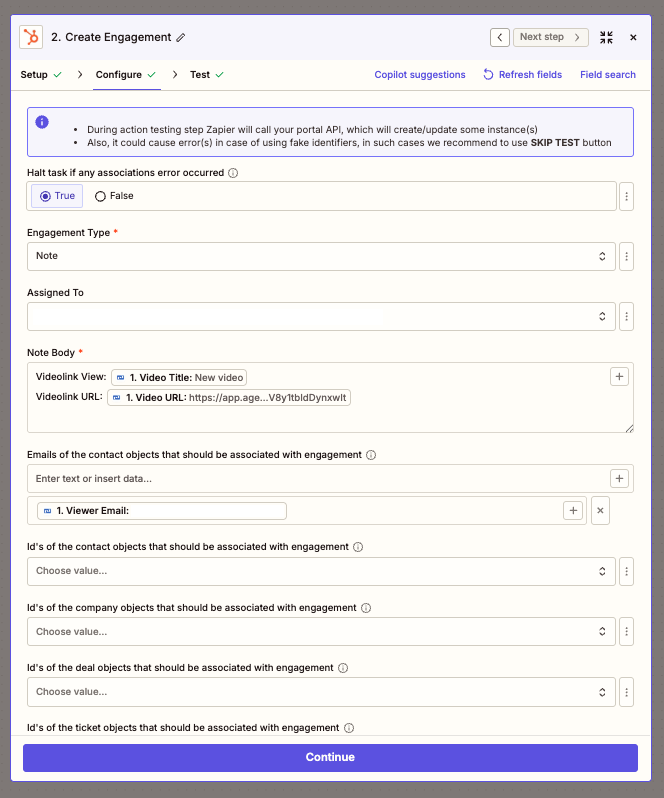Viewport: 664px width, 798px height.
Task: Open the company objects Id dropdown
Action: [321, 632]
